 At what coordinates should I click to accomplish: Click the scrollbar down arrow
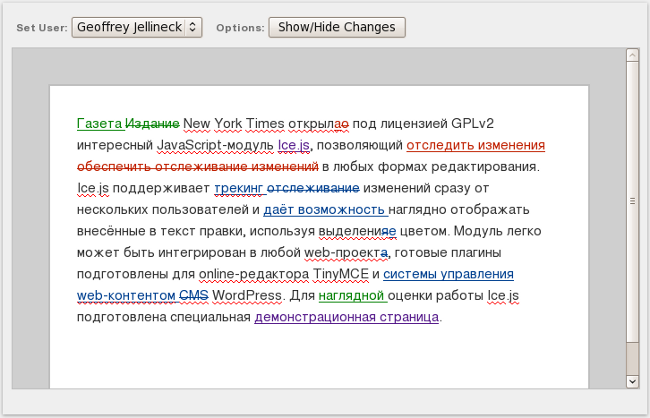coord(631,381)
